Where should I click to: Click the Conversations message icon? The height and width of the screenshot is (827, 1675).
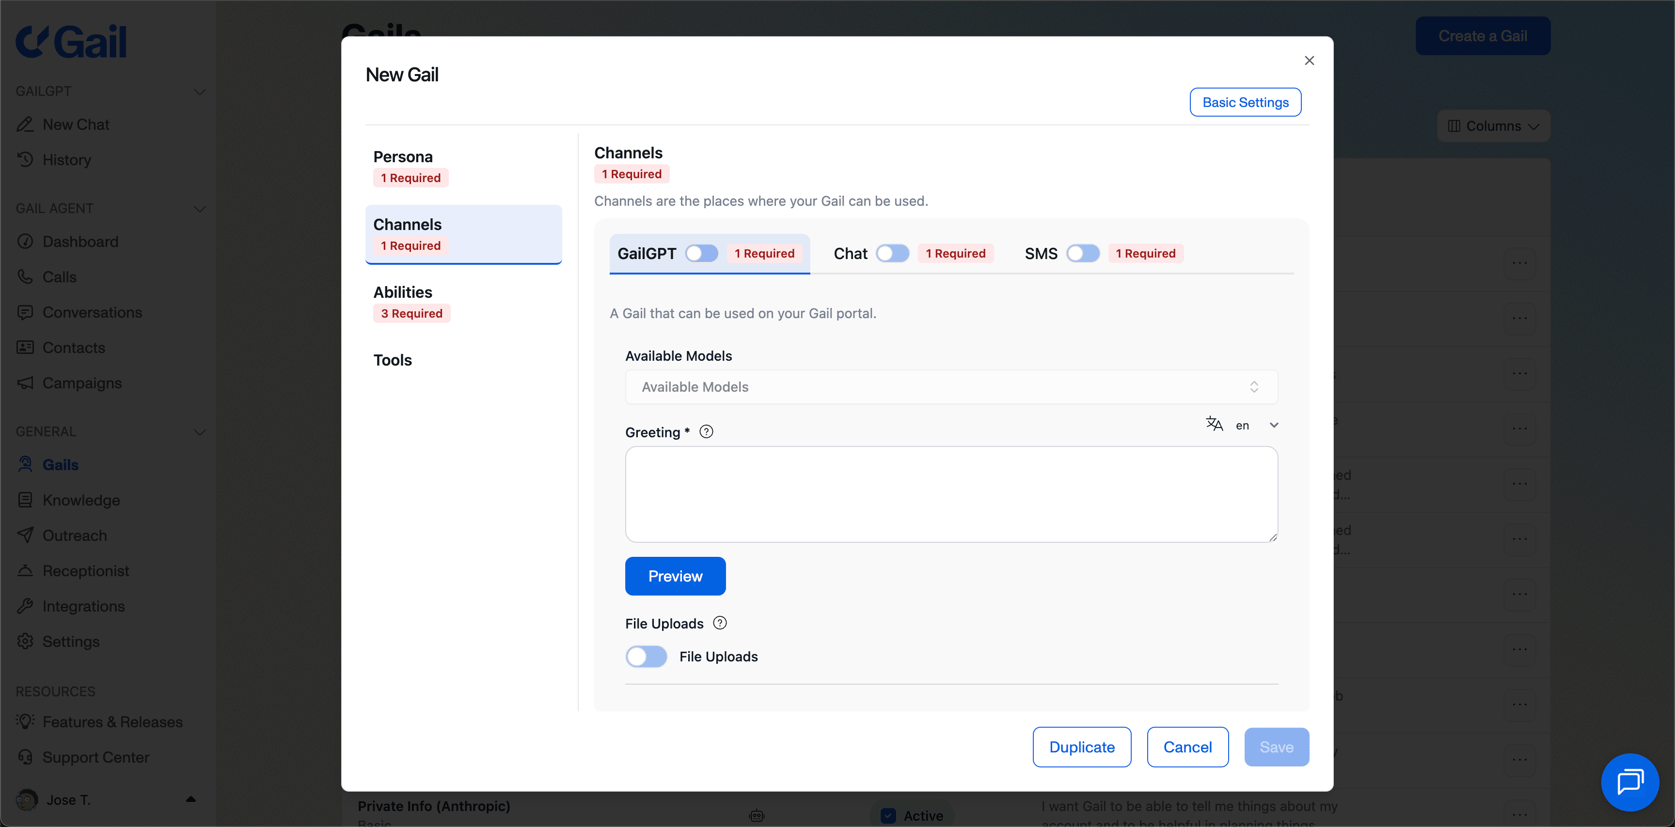click(x=25, y=312)
